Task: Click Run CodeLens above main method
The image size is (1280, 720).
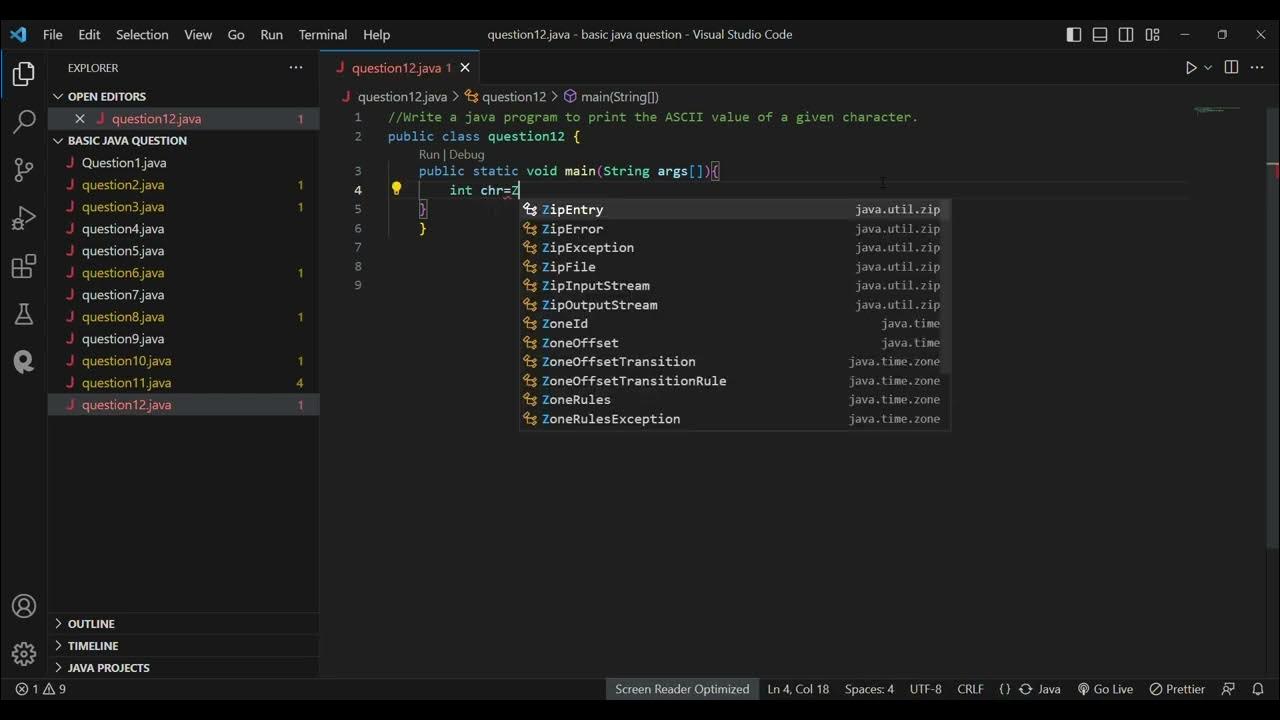Action: click(429, 154)
